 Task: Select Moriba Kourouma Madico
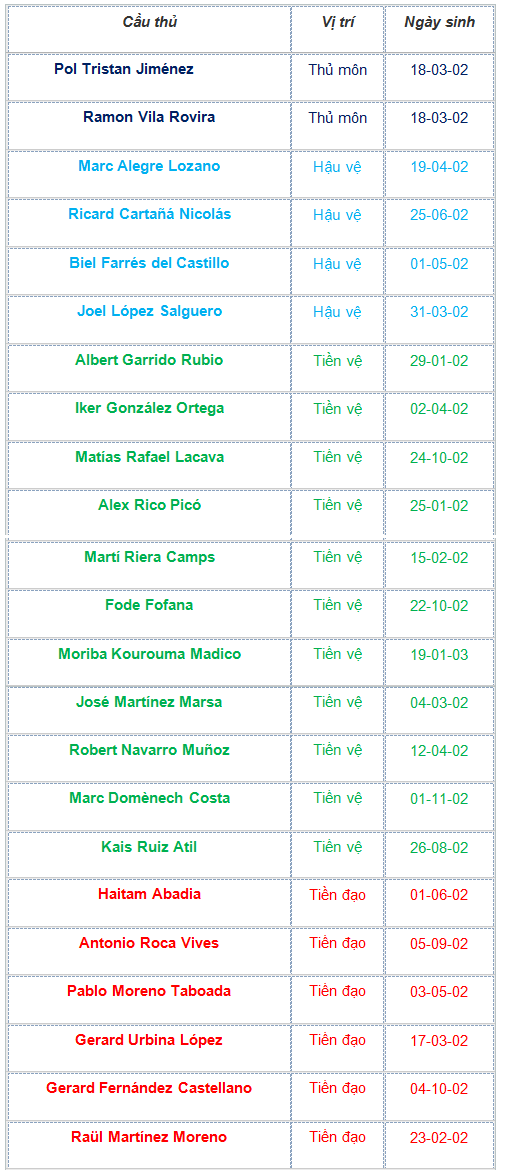pos(149,654)
